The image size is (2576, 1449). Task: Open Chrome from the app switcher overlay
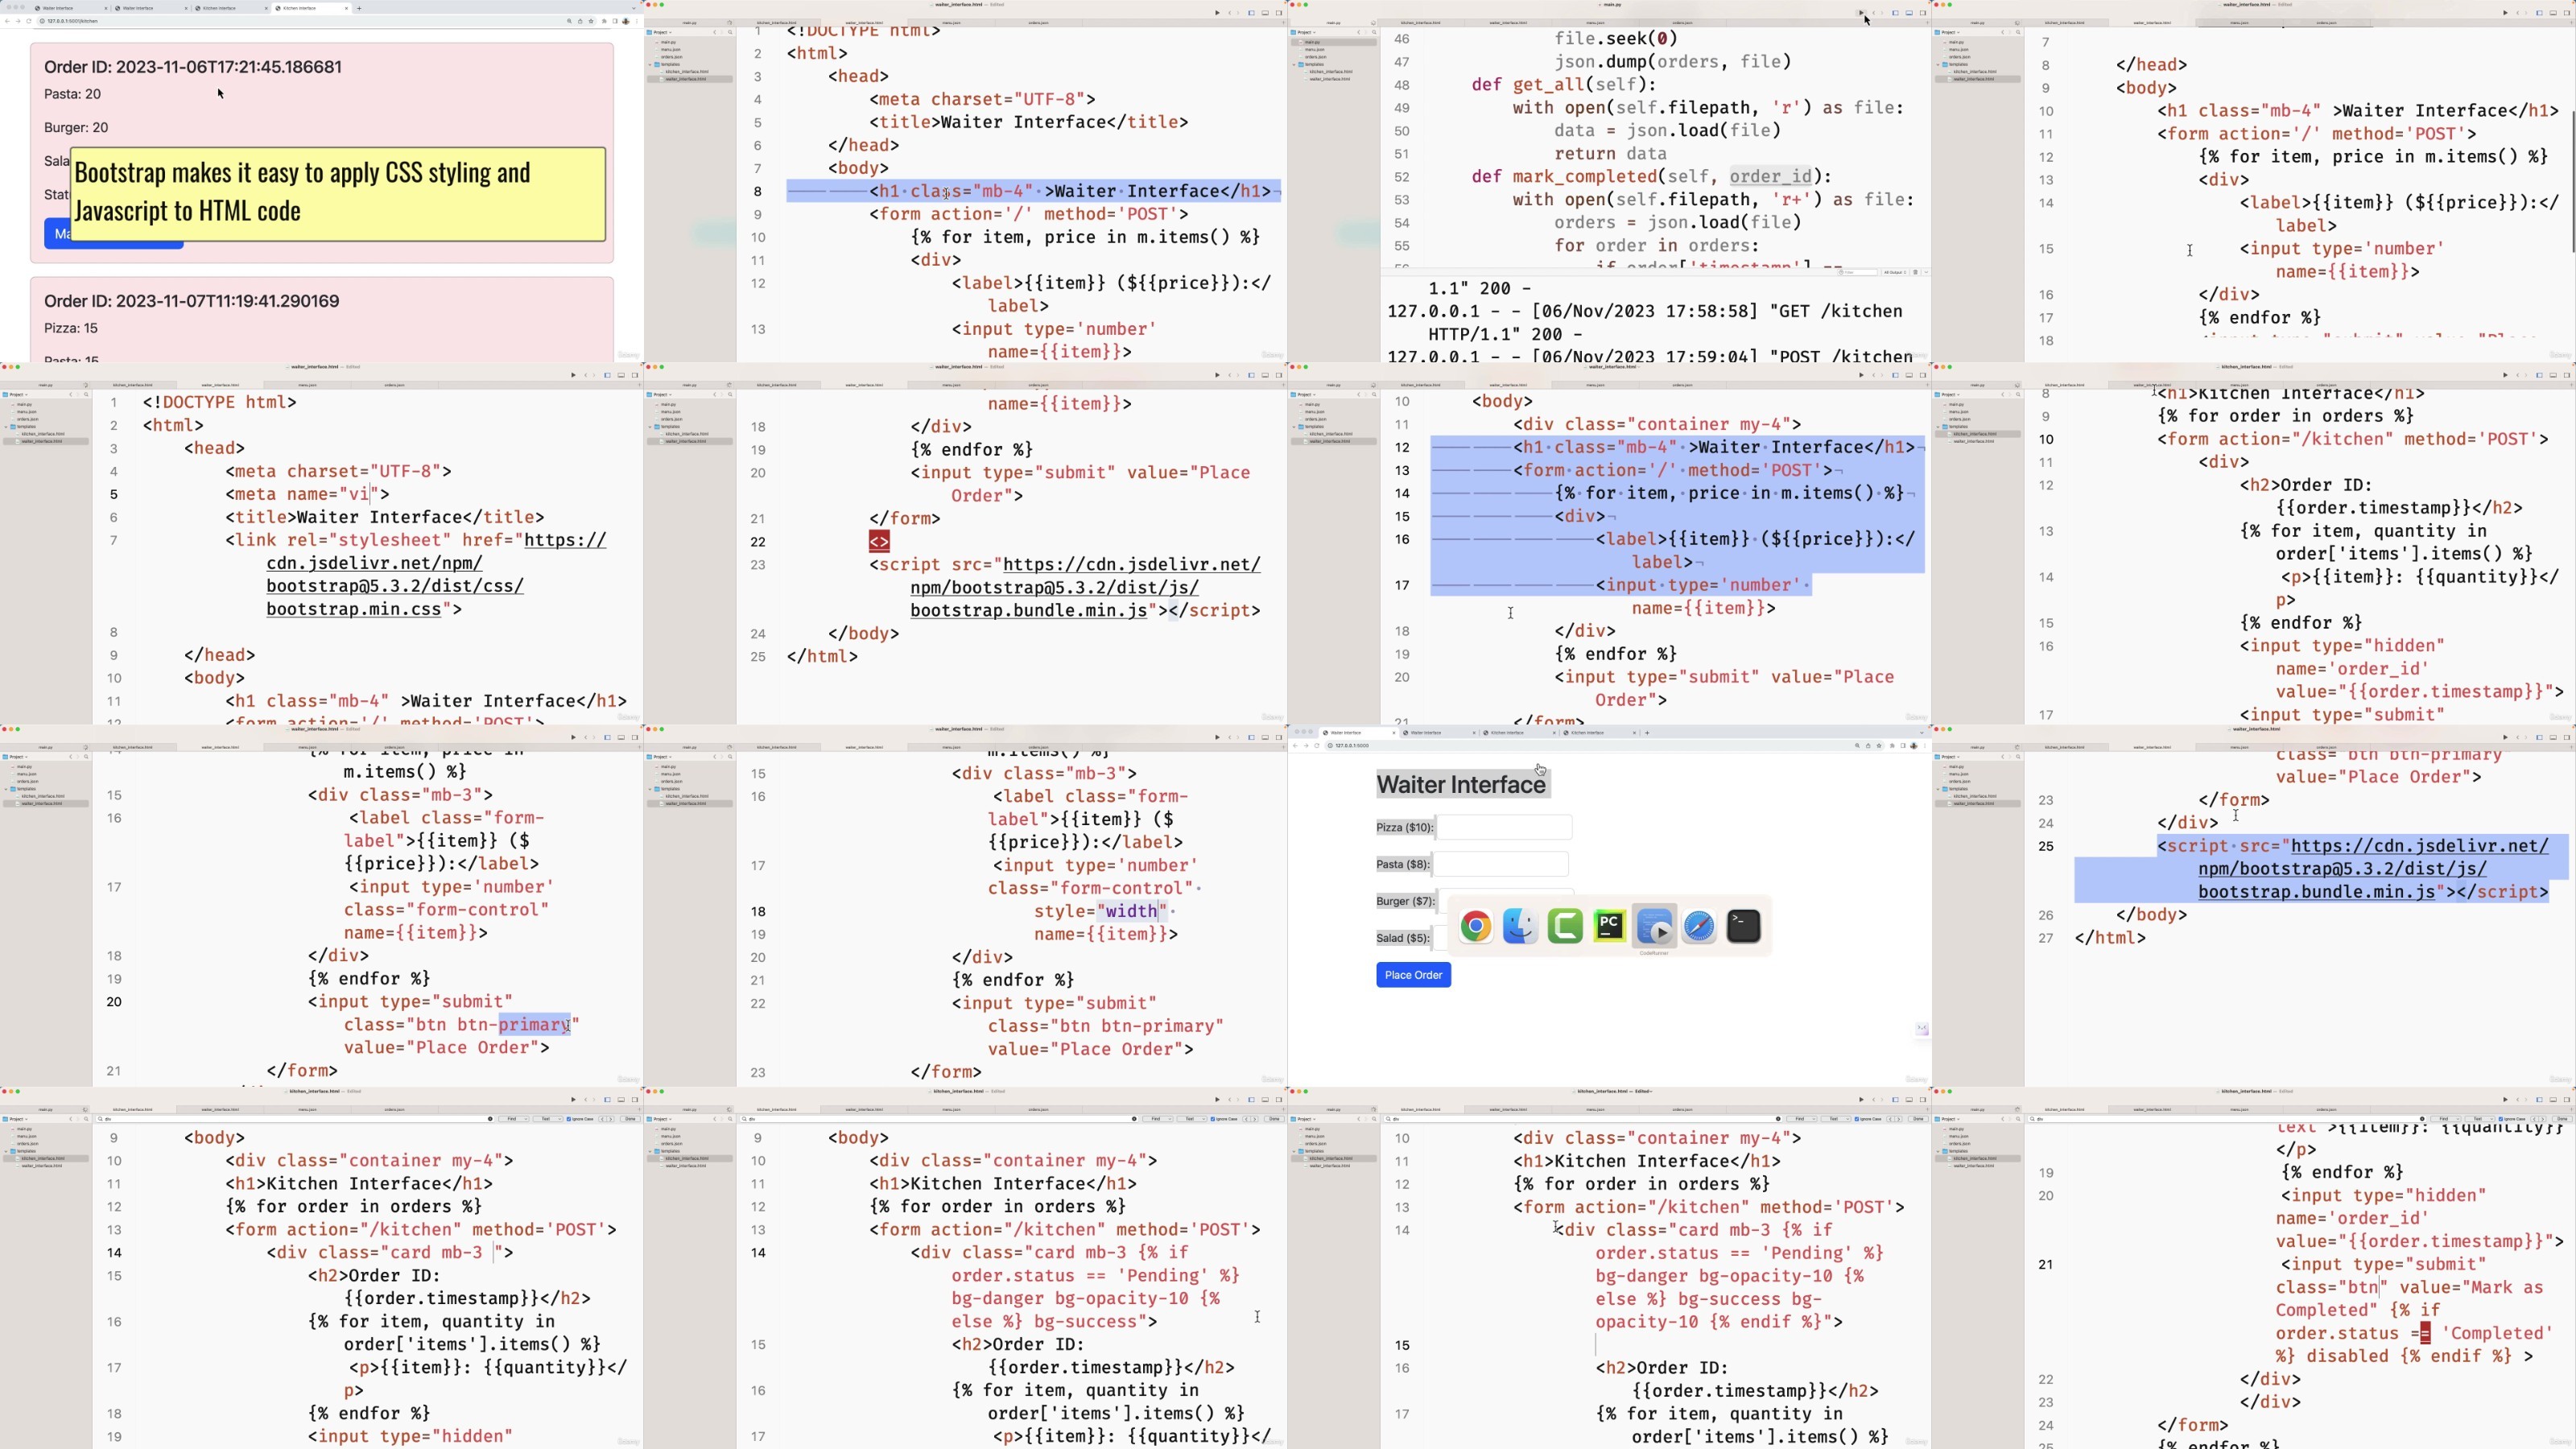click(1476, 926)
